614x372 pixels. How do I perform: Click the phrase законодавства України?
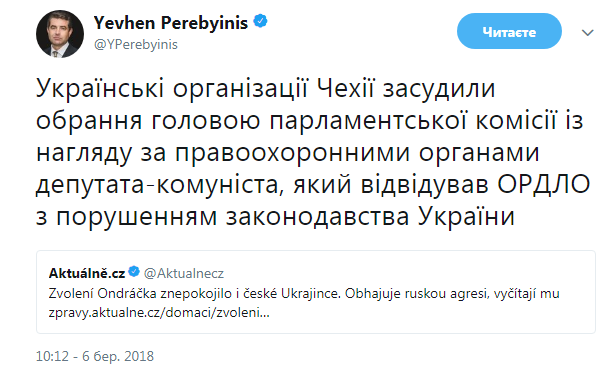point(370,217)
